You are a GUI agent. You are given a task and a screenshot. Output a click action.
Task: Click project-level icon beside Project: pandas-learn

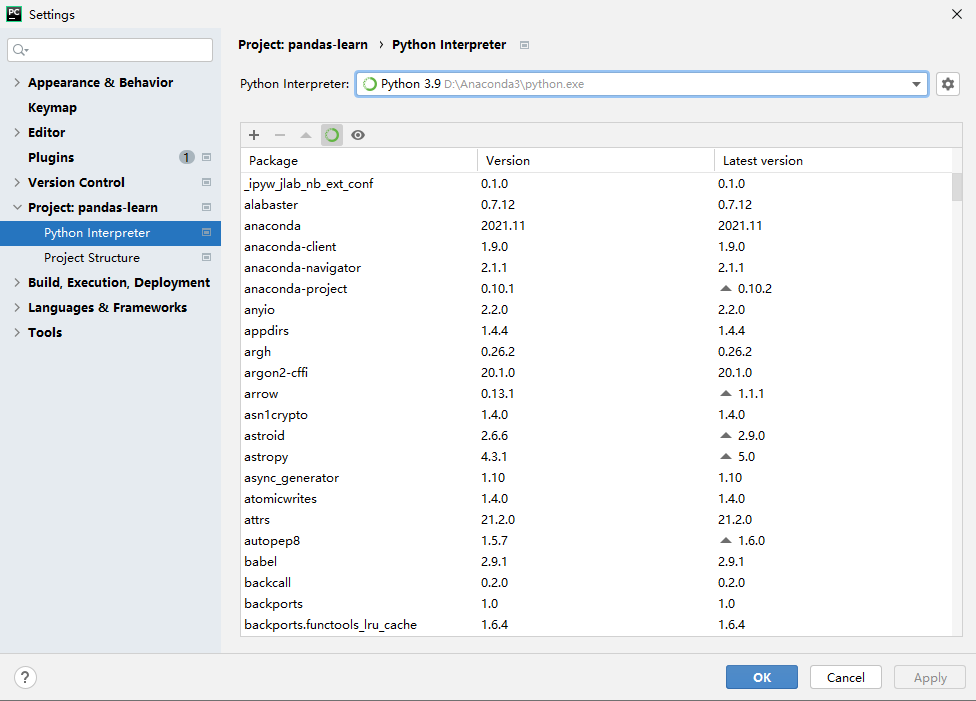[x=207, y=207]
